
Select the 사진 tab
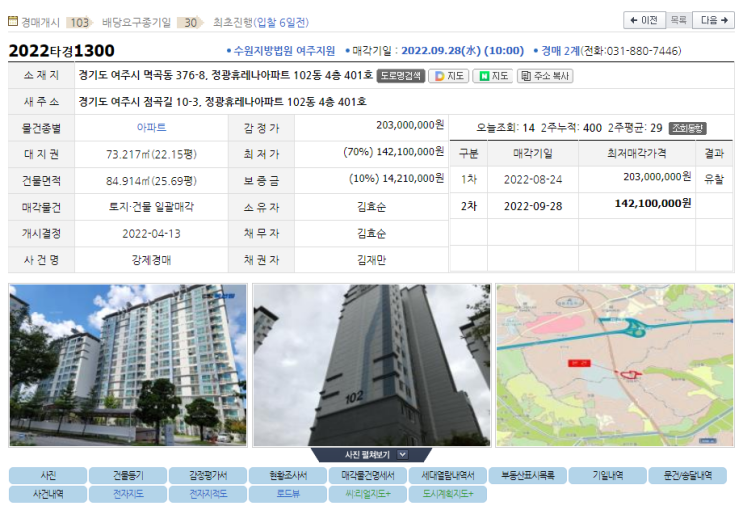48,475
